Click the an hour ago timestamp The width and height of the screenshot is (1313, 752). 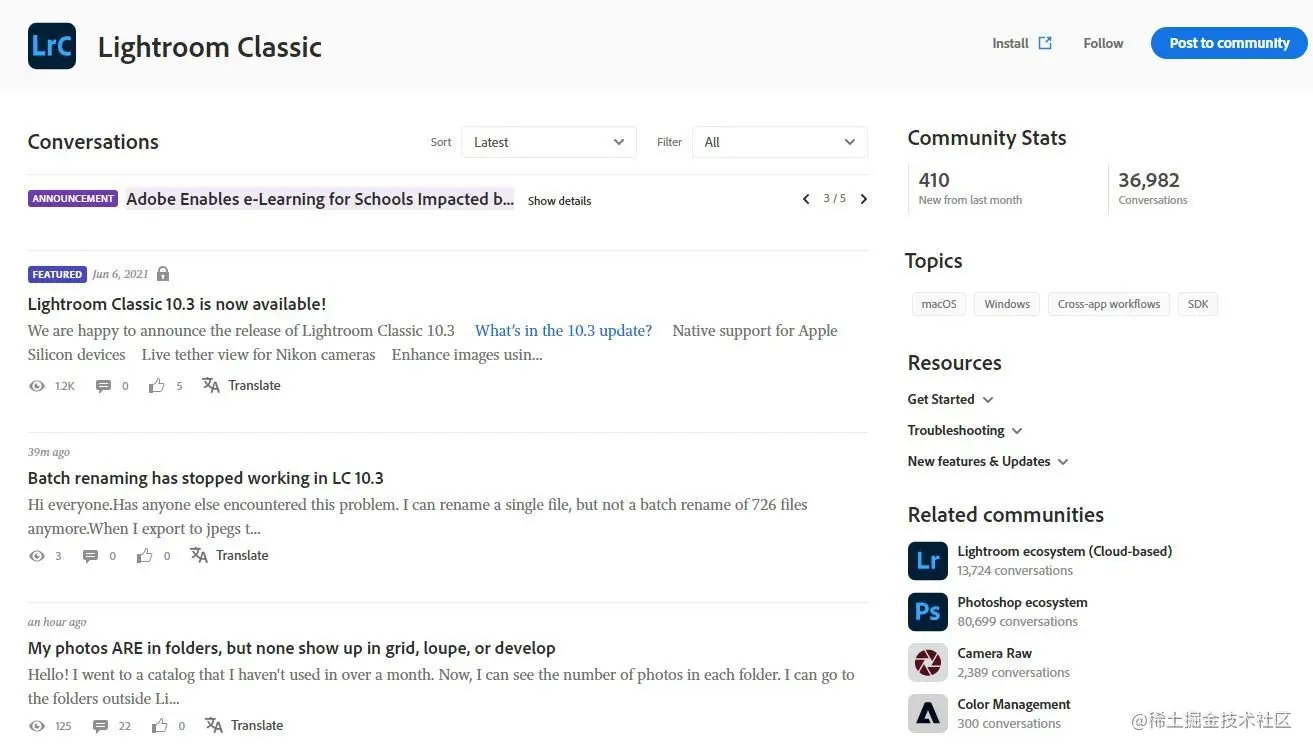point(57,622)
